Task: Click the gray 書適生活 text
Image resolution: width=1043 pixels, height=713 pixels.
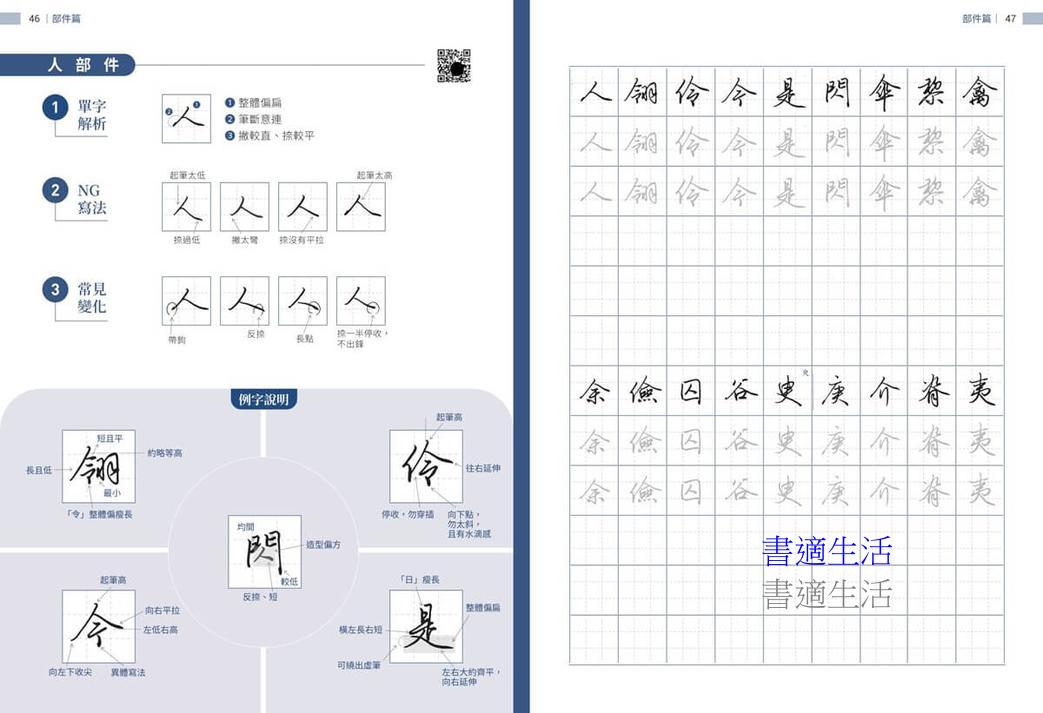Action: click(x=826, y=594)
